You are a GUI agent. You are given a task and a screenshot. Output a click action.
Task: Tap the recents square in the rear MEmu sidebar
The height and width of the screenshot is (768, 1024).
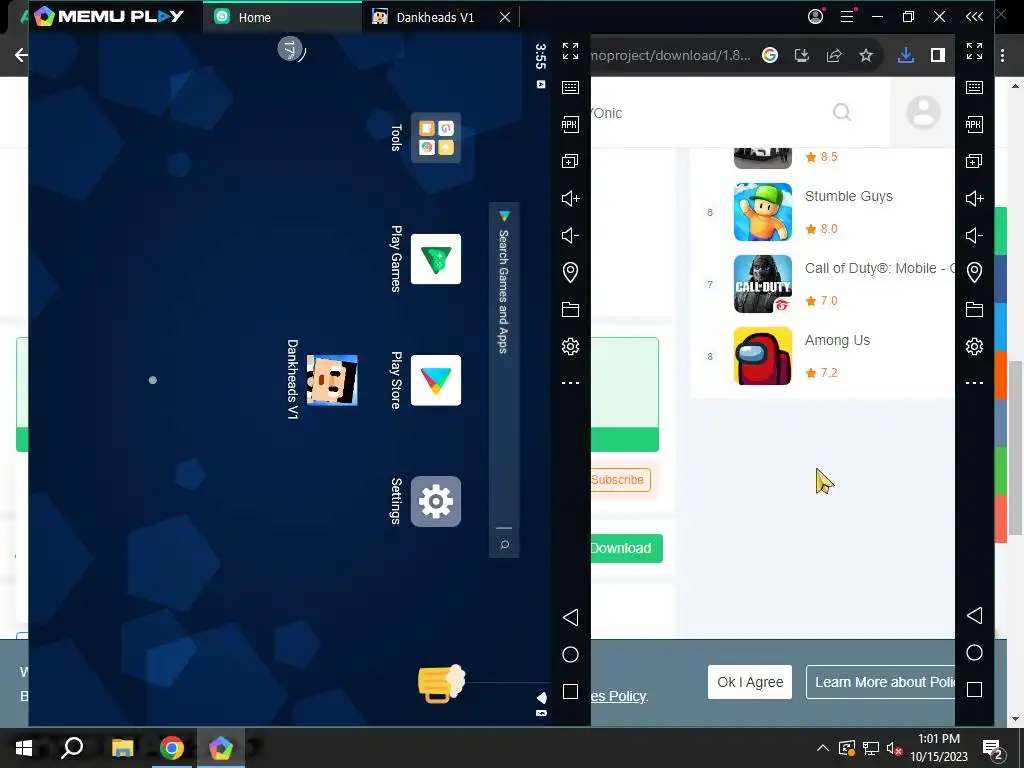click(974, 690)
